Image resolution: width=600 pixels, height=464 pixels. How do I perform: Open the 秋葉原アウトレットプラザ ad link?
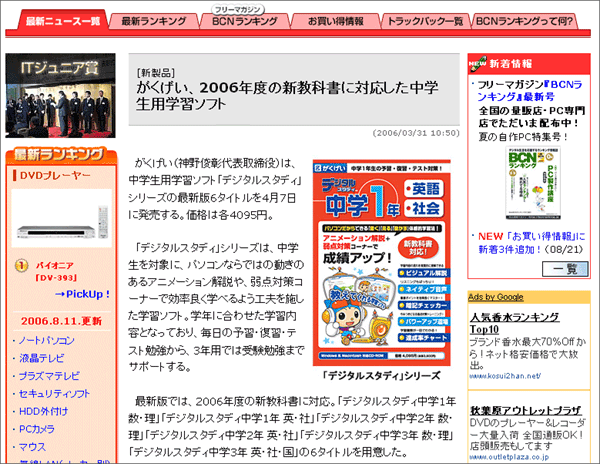click(x=526, y=410)
